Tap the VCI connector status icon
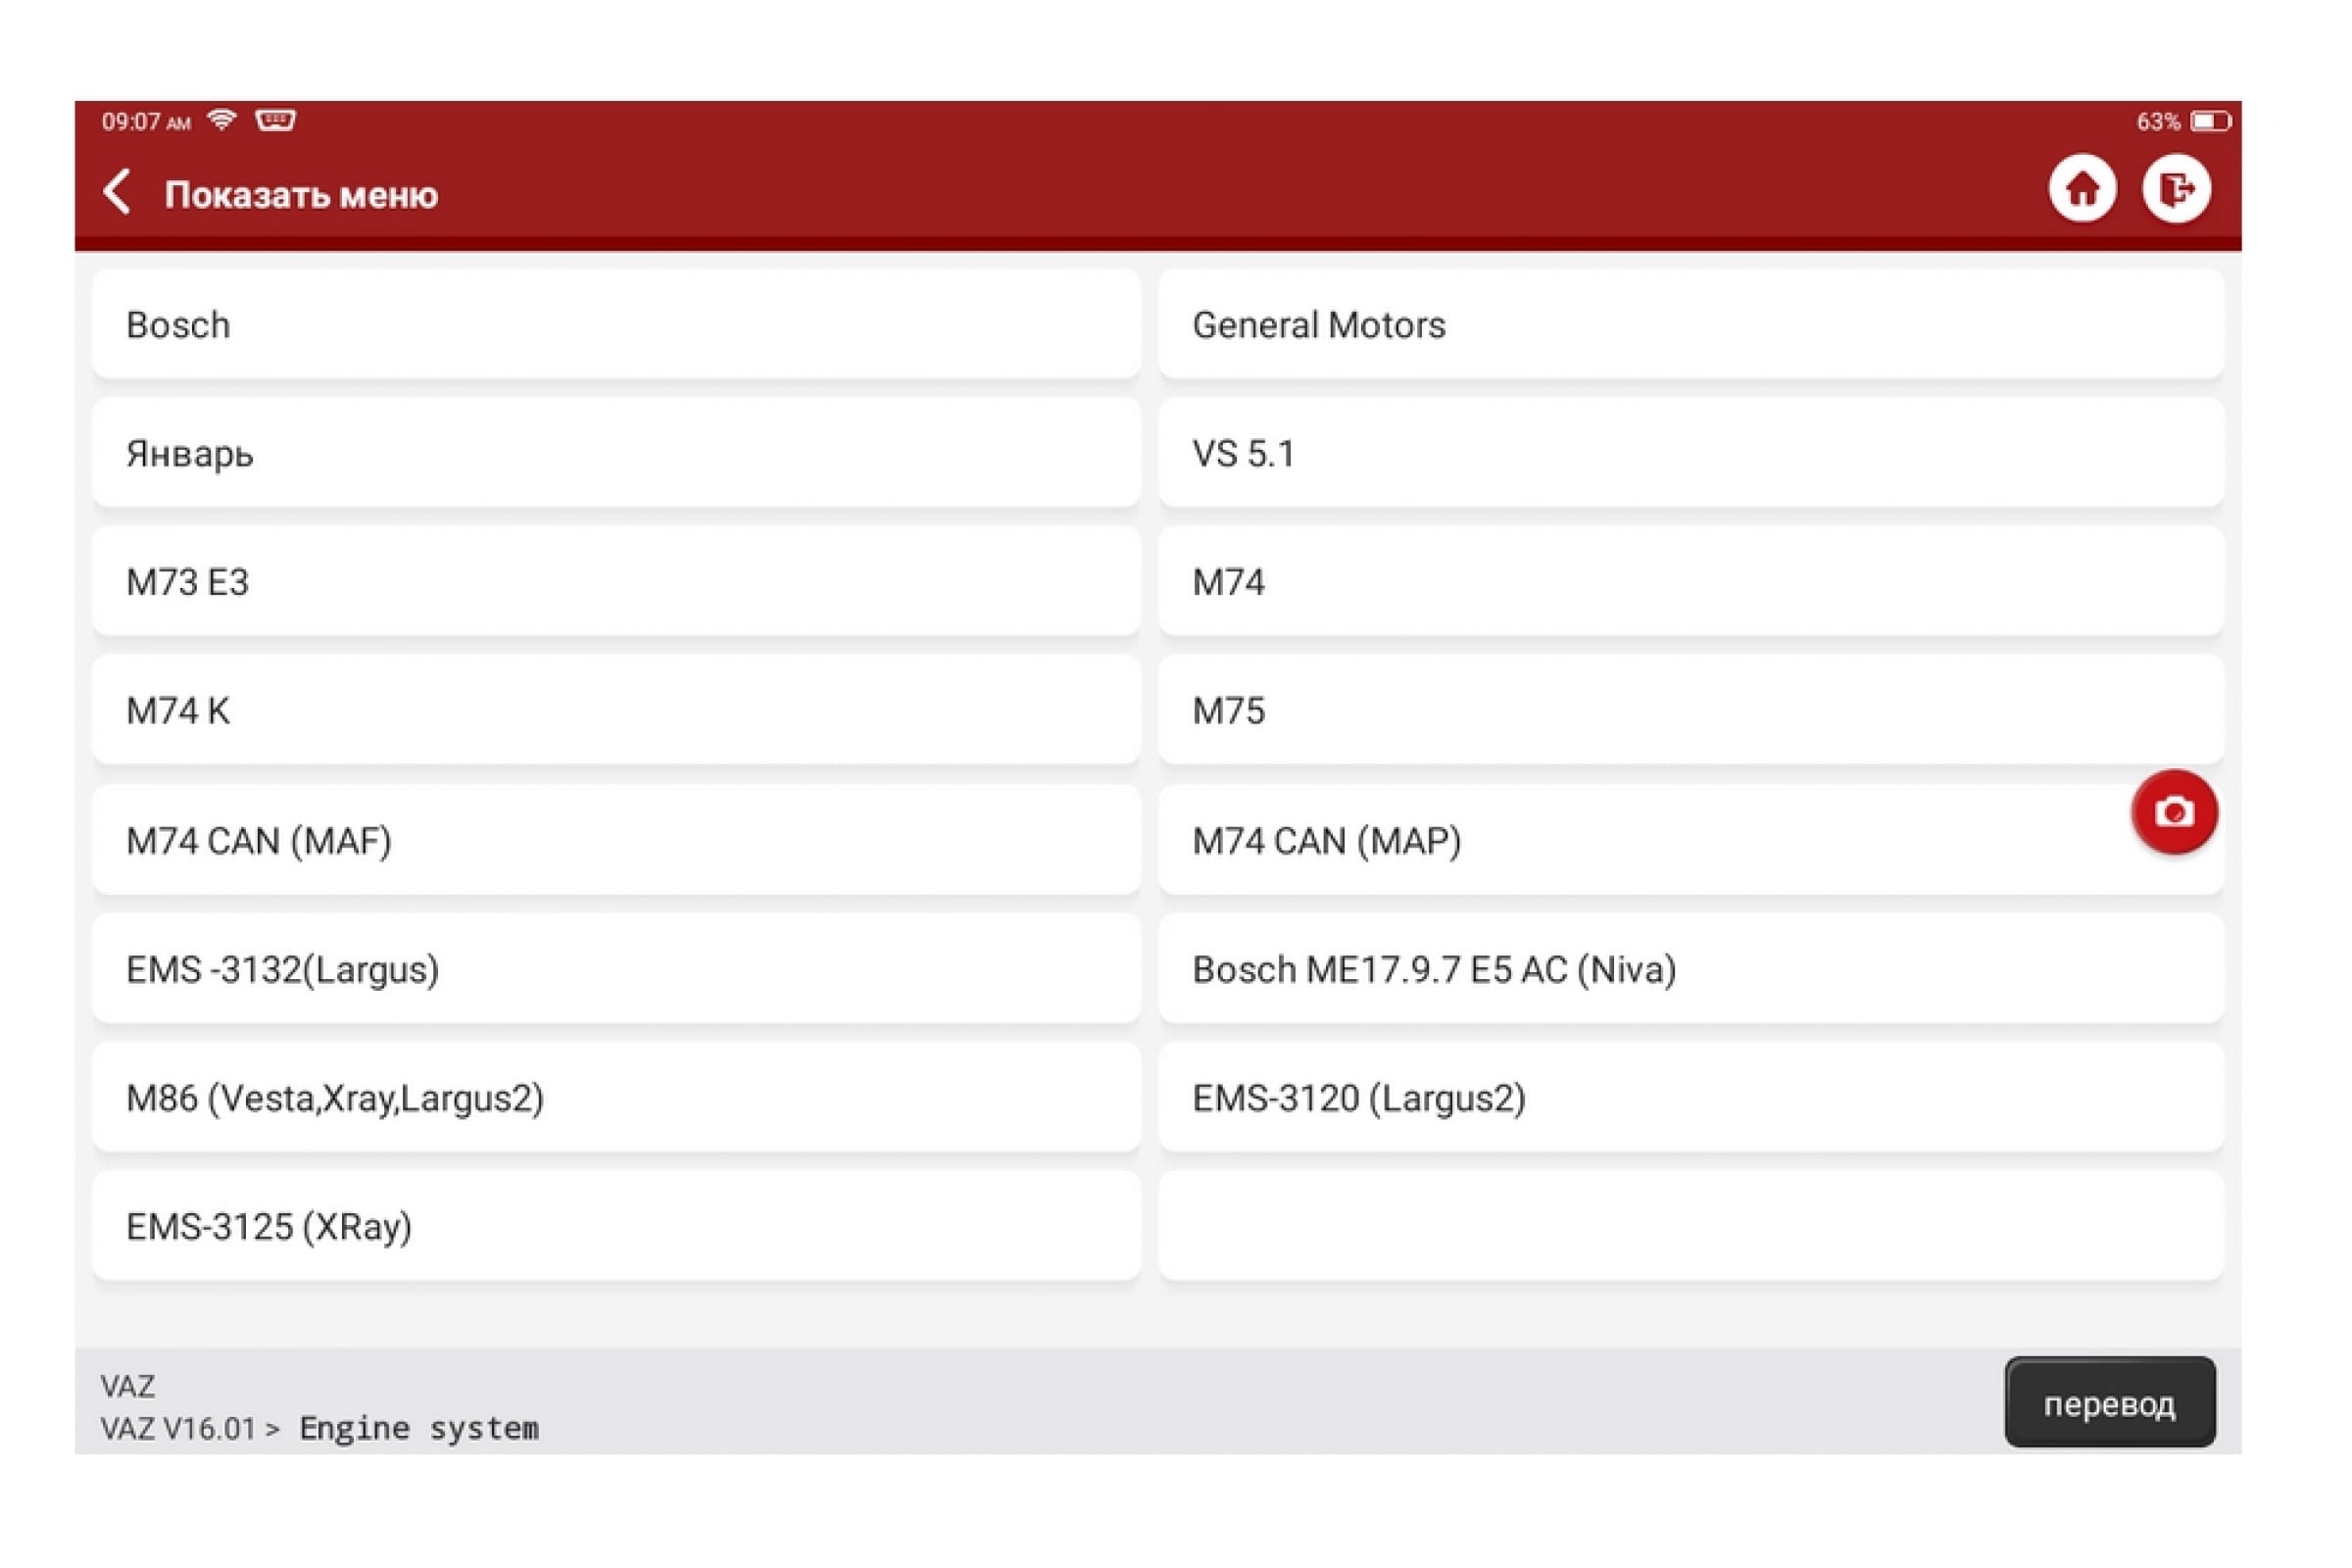The height and width of the screenshot is (1568, 2352). click(x=275, y=121)
